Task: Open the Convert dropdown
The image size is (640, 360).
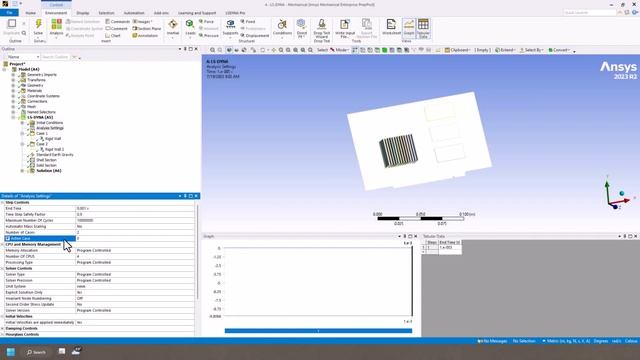Action: (559, 50)
